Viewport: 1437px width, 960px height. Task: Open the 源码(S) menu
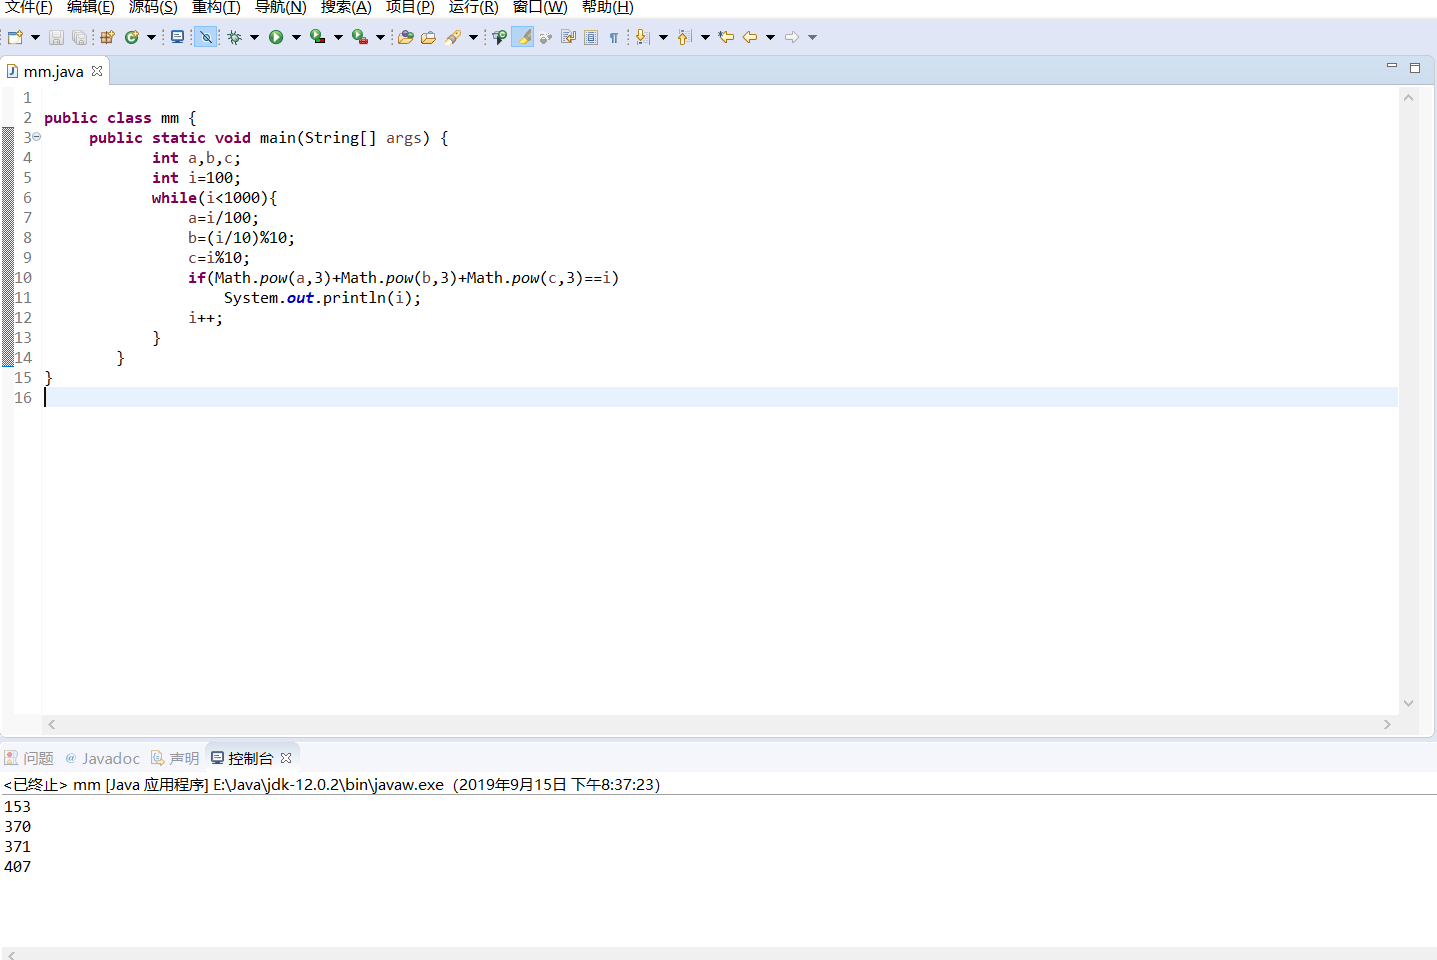(153, 7)
